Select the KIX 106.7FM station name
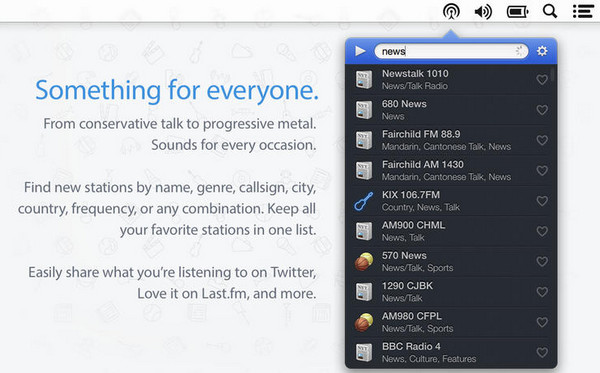Image resolution: width=600 pixels, height=373 pixels. [411, 195]
